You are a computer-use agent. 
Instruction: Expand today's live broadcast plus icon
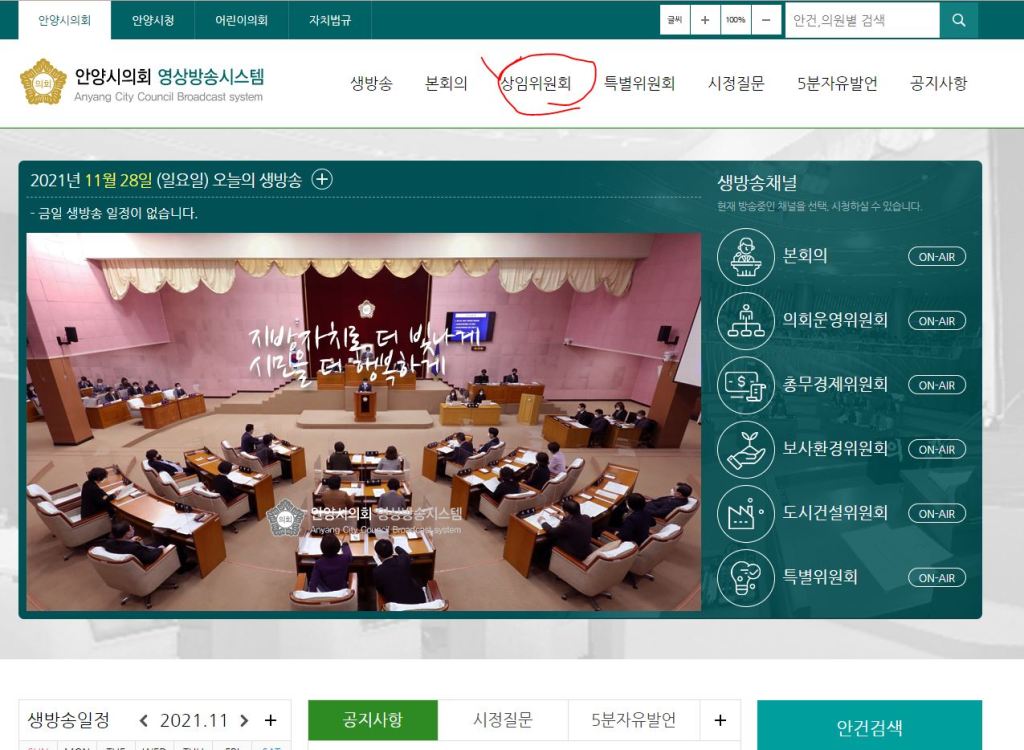[322, 180]
